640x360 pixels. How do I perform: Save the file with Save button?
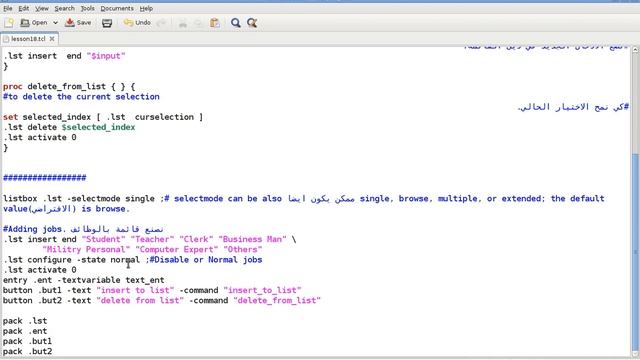[x=78, y=23]
